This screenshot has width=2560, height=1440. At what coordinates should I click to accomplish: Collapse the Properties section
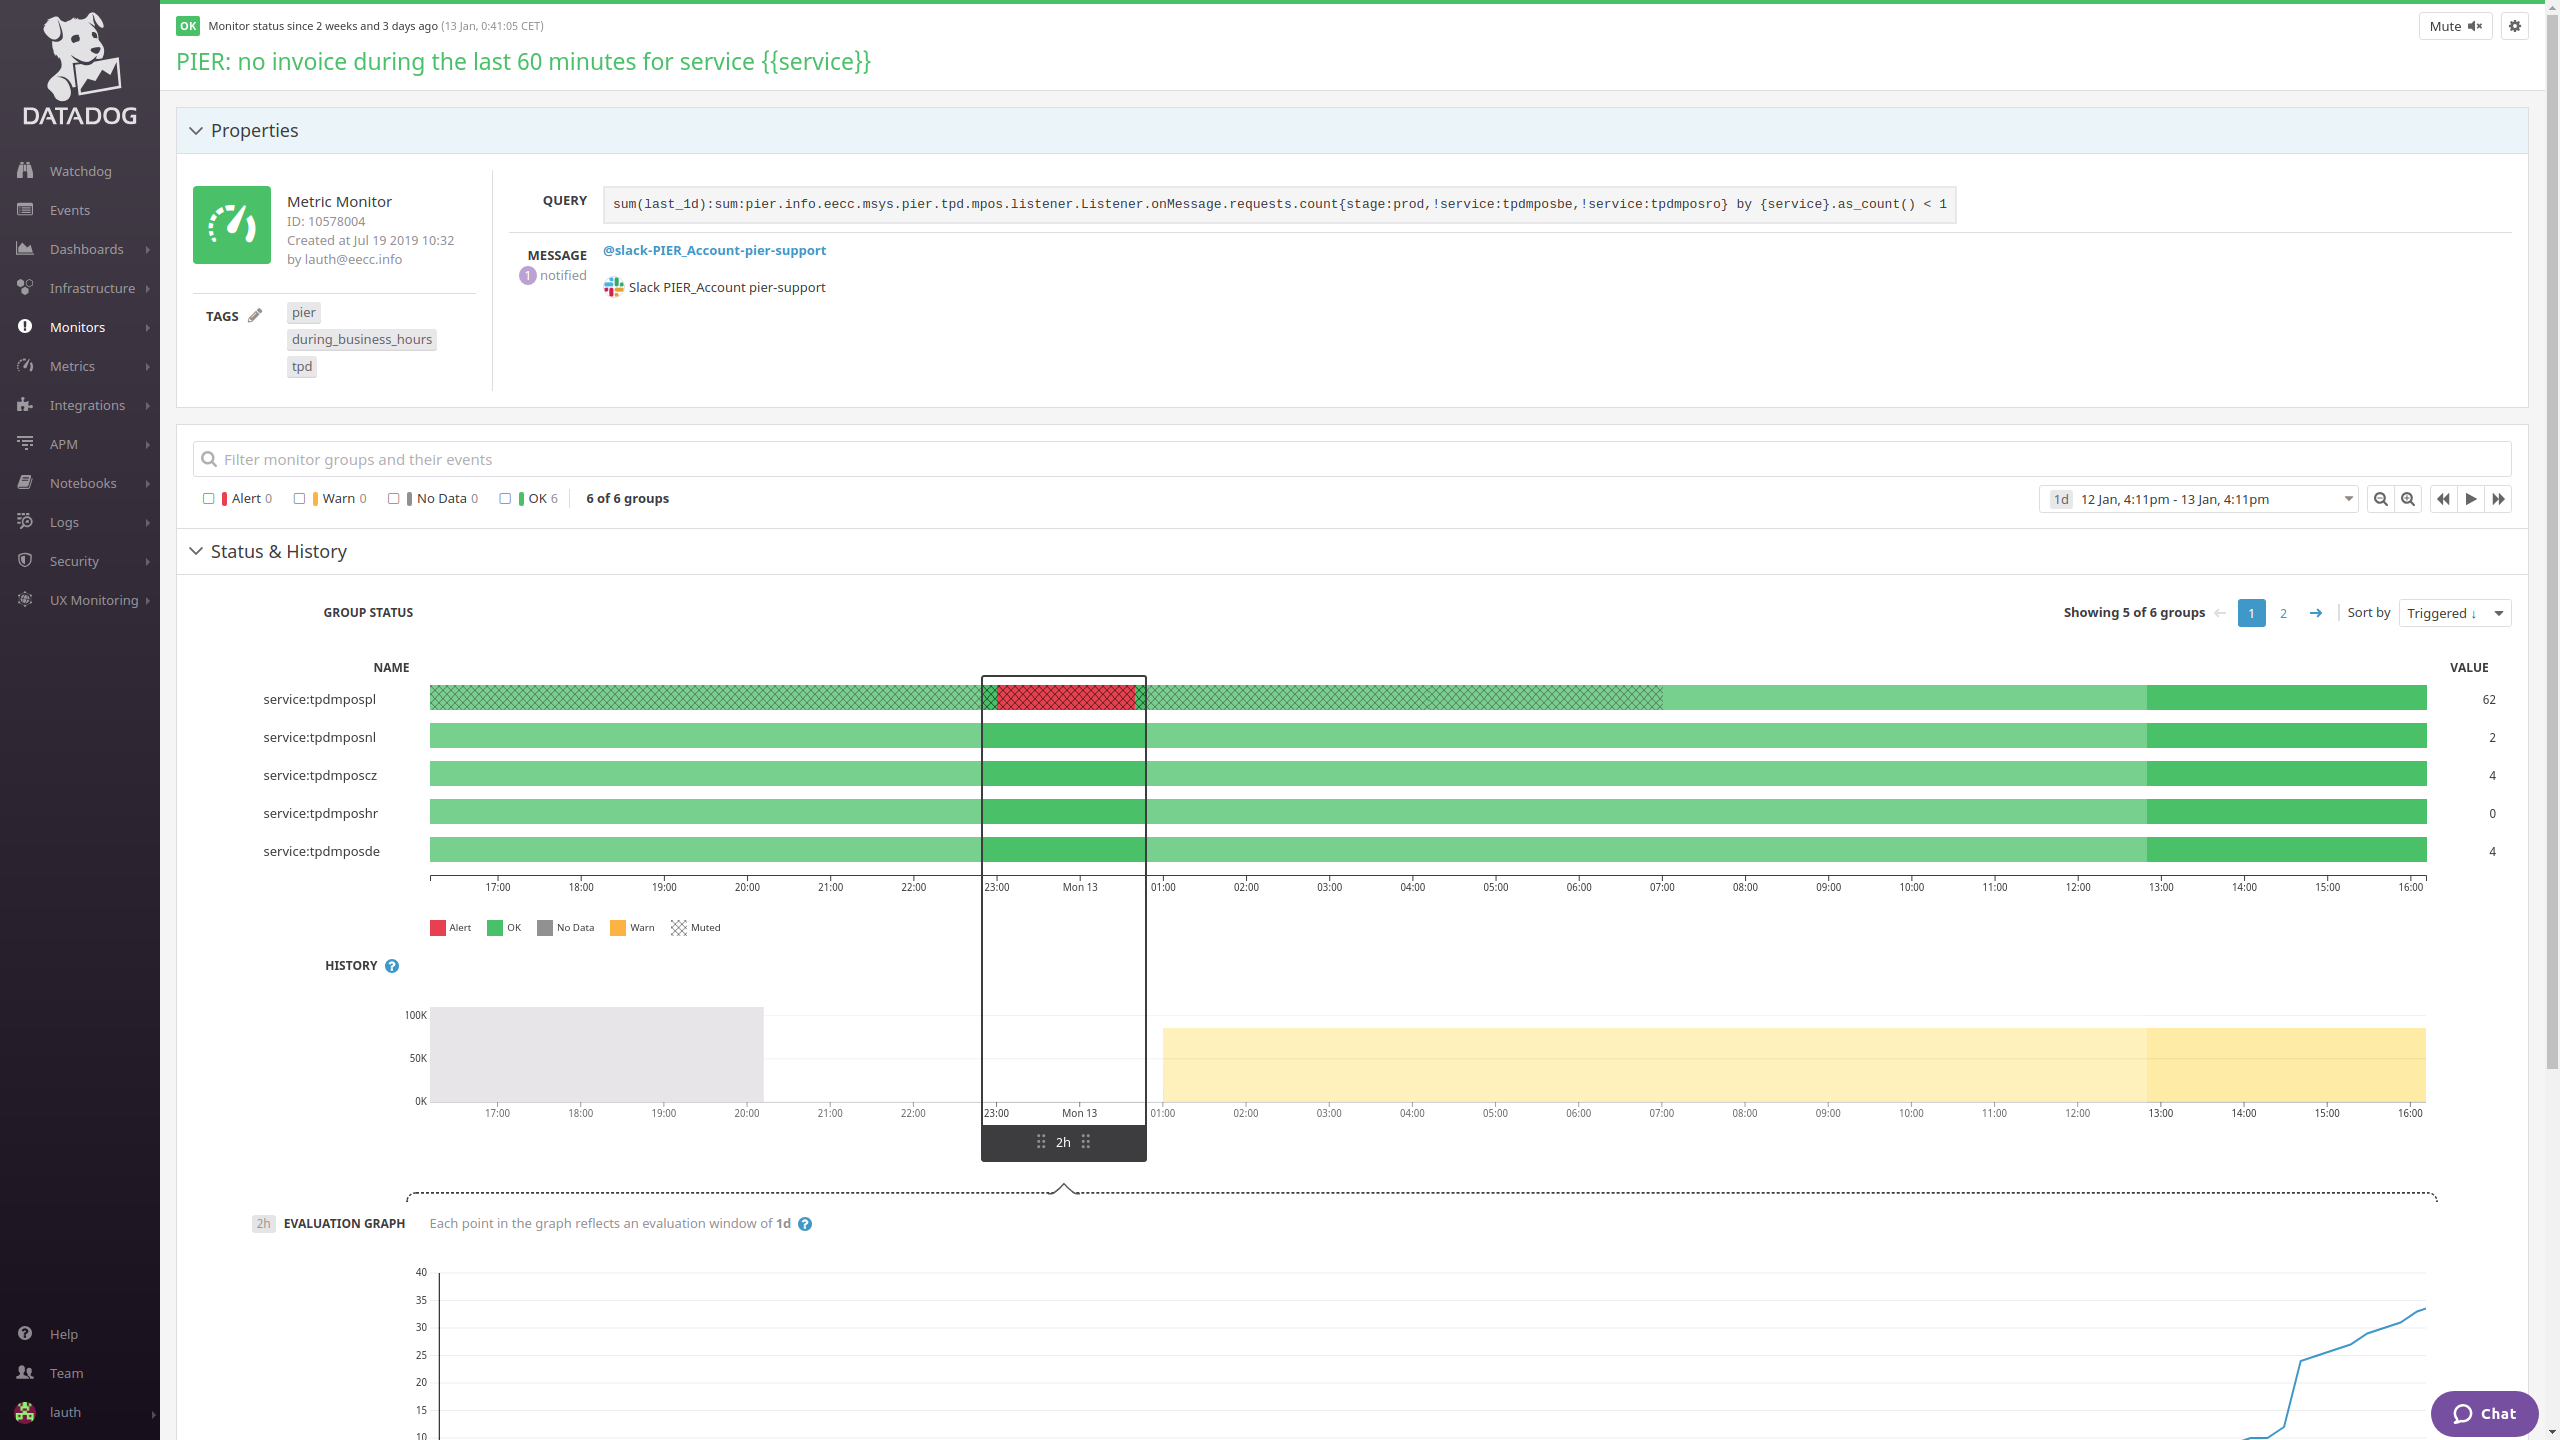click(197, 130)
